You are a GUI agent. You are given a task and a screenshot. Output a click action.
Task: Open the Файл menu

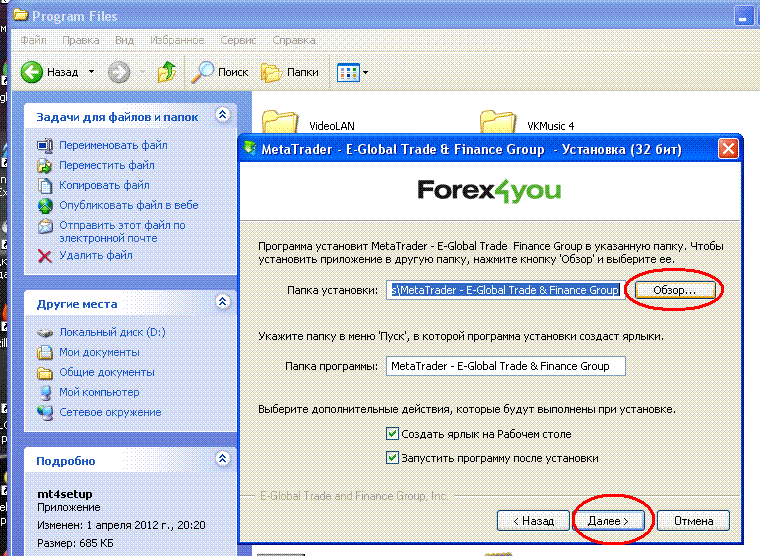33,40
